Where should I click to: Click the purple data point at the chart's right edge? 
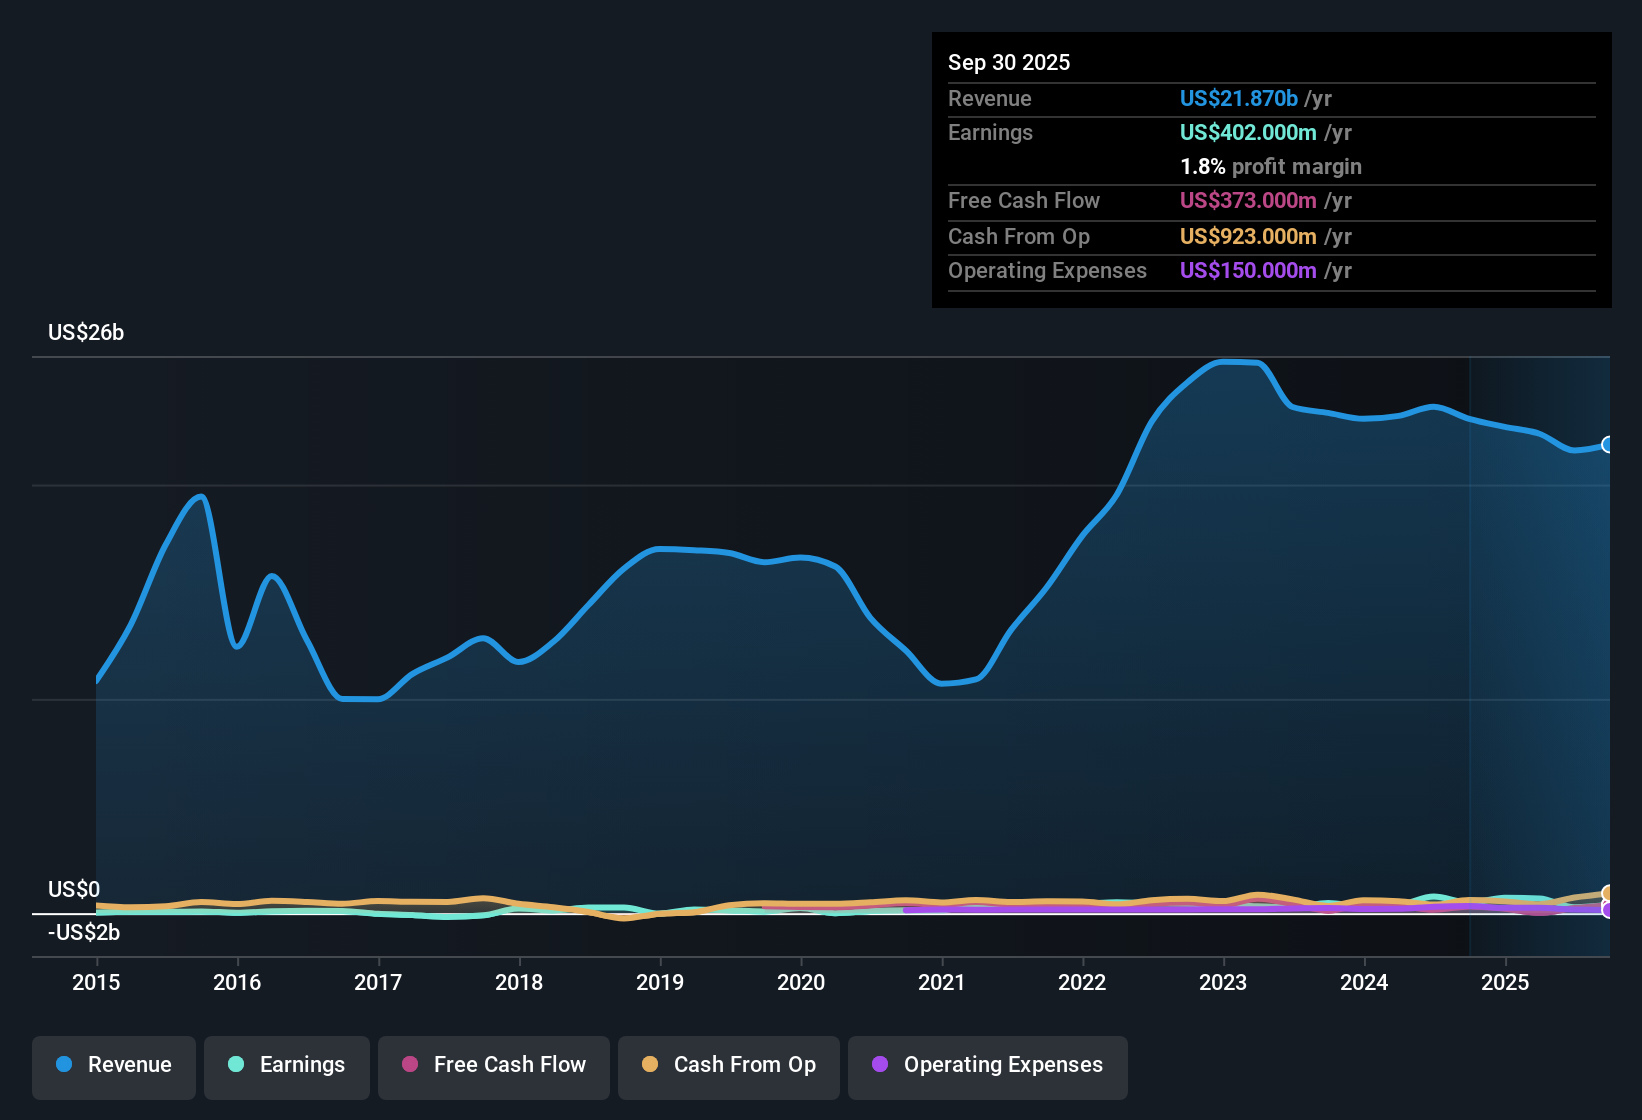pos(1608,910)
